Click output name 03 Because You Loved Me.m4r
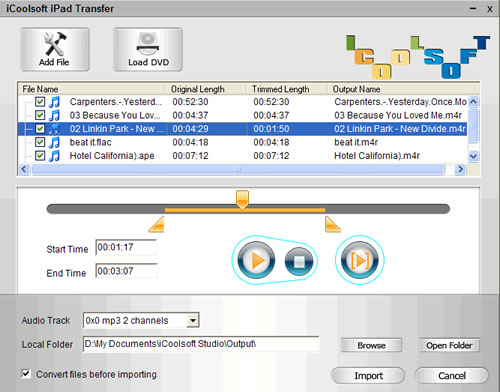Screen dimensions: 500x392 [x=398, y=115]
